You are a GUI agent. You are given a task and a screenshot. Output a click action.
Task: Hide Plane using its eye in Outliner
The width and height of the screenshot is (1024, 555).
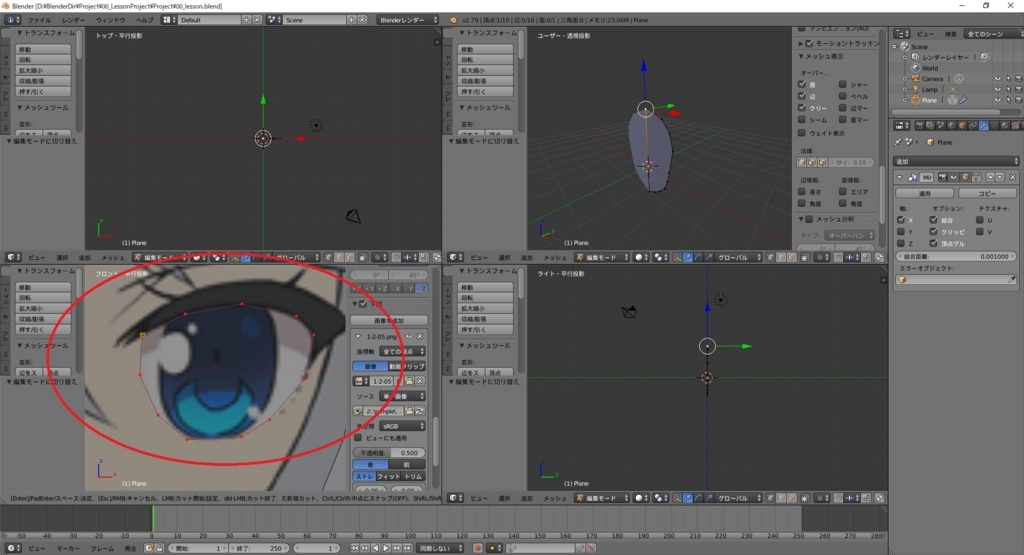[997, 100]
